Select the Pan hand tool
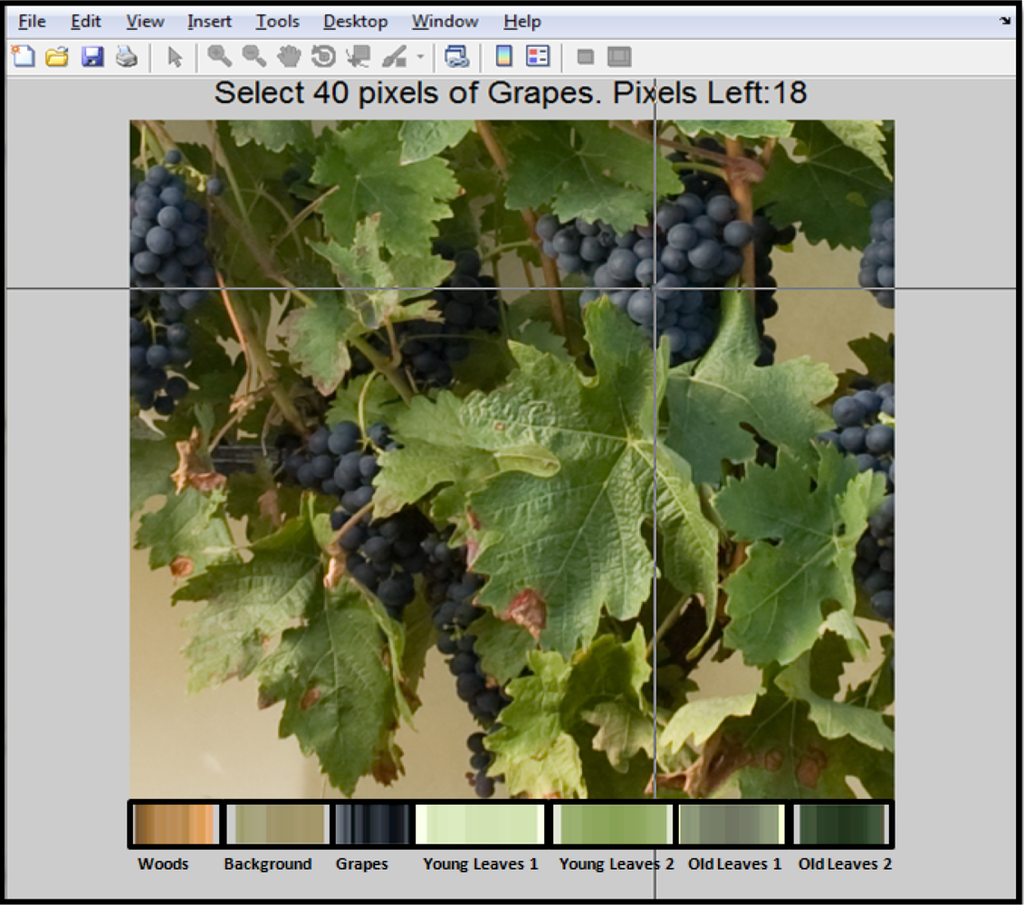The height and width of the screenshot is (905, 1024). coord(289,57)
